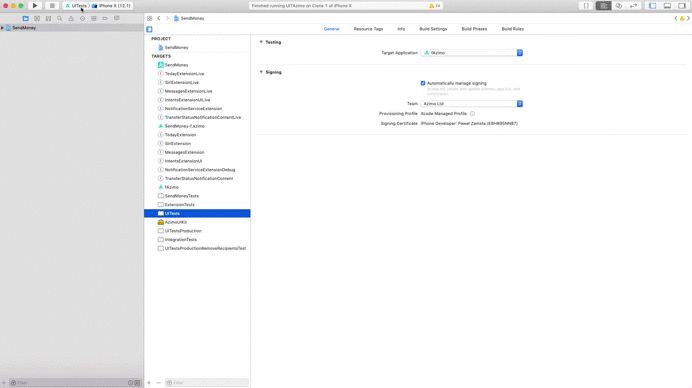Viewport: 692px width, 388px height.
Task: Run the UITests scheme with Play button
Action: (x=35, y=6)
